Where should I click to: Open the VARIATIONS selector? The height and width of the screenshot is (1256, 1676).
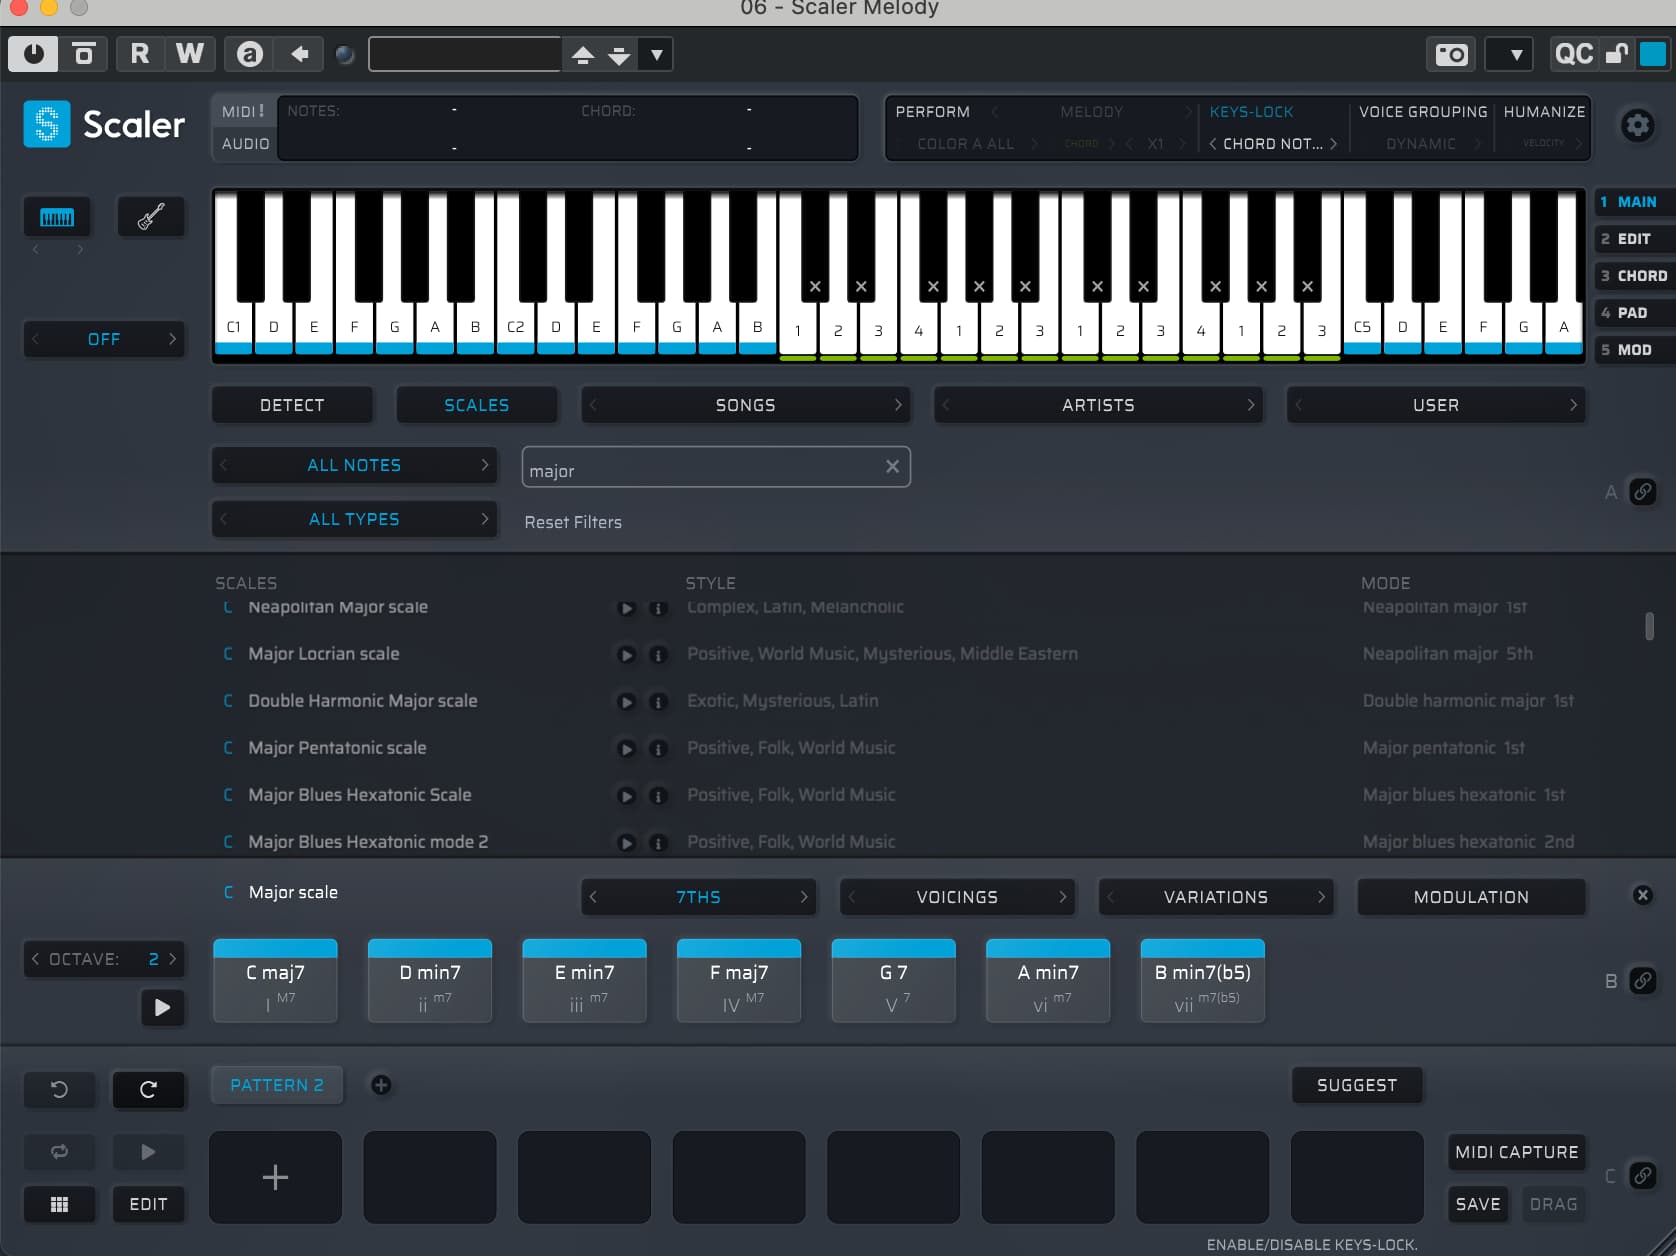1215,897
